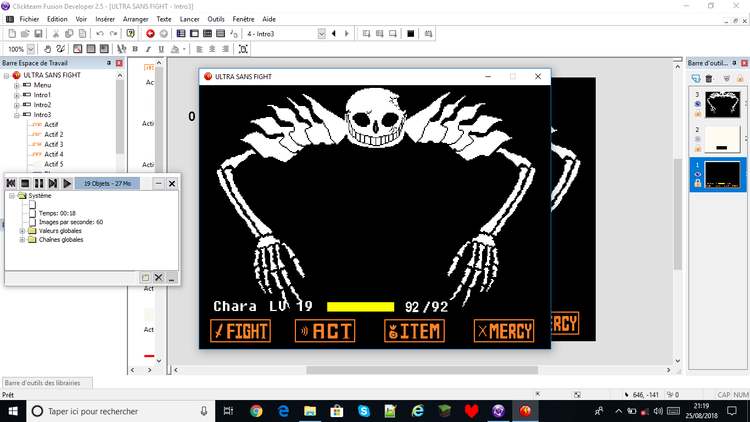Image resolution: width=750 pixels, height=422 pixels.
Task: Click the center object in frame icon
Action: (x=243, y=49)
